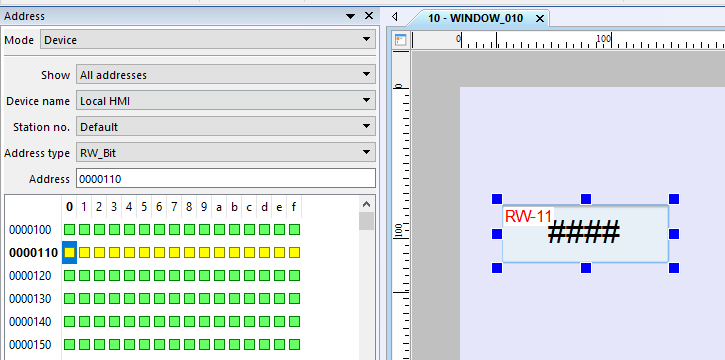The width and height of the screenshot is (725, 360).
Task: Select the RW-11 numeric object
Action: pos(585,234)
